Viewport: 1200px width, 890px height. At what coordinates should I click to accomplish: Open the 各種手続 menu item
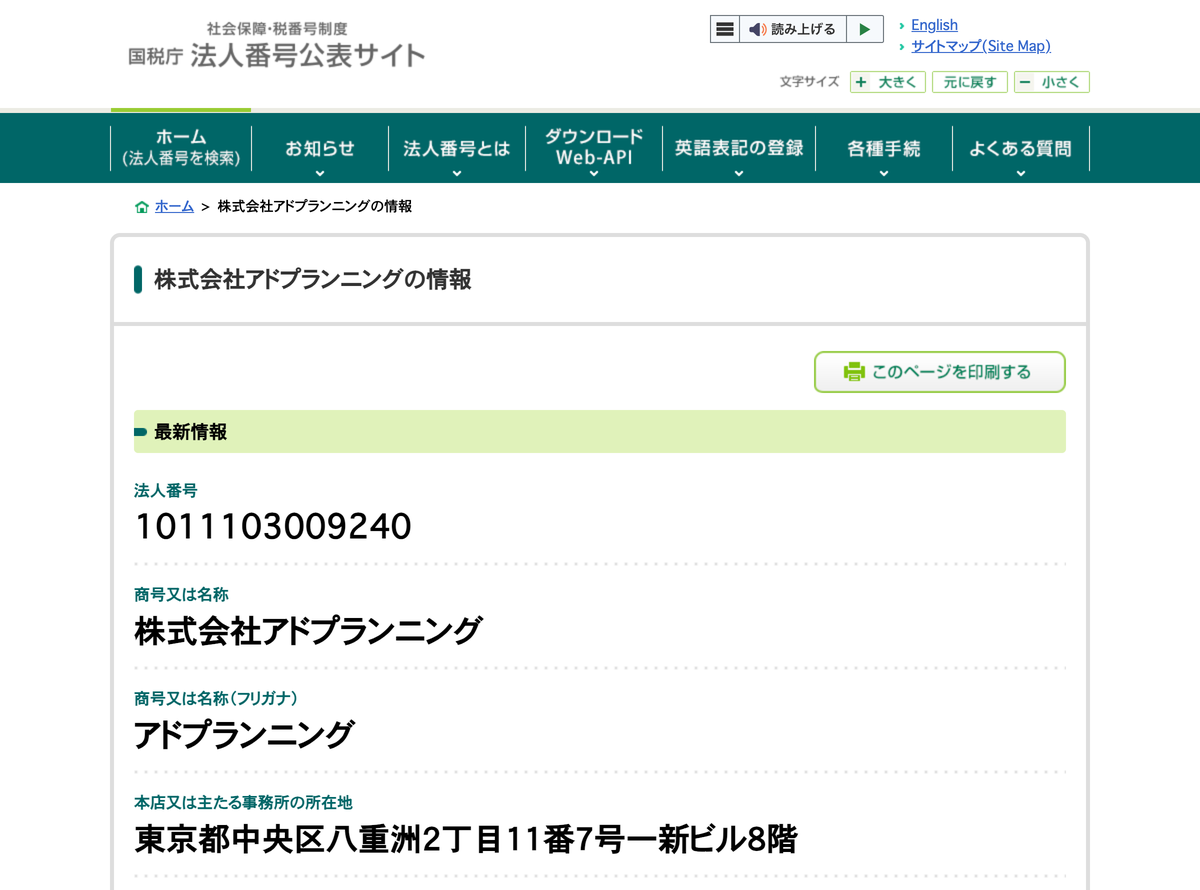[x=884, y=148]
